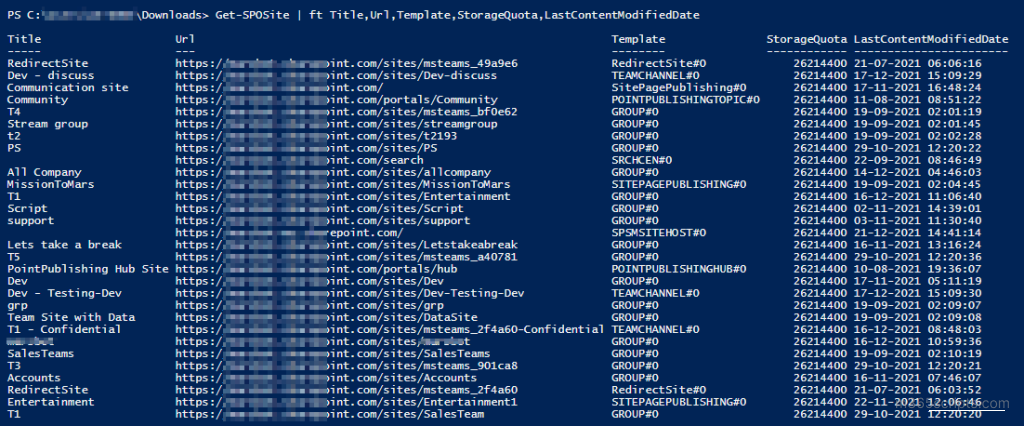Select the Dev-discuss site URL
This screenshot has width=1024, height=426.
pyautogui.click(x=336, y=76)
